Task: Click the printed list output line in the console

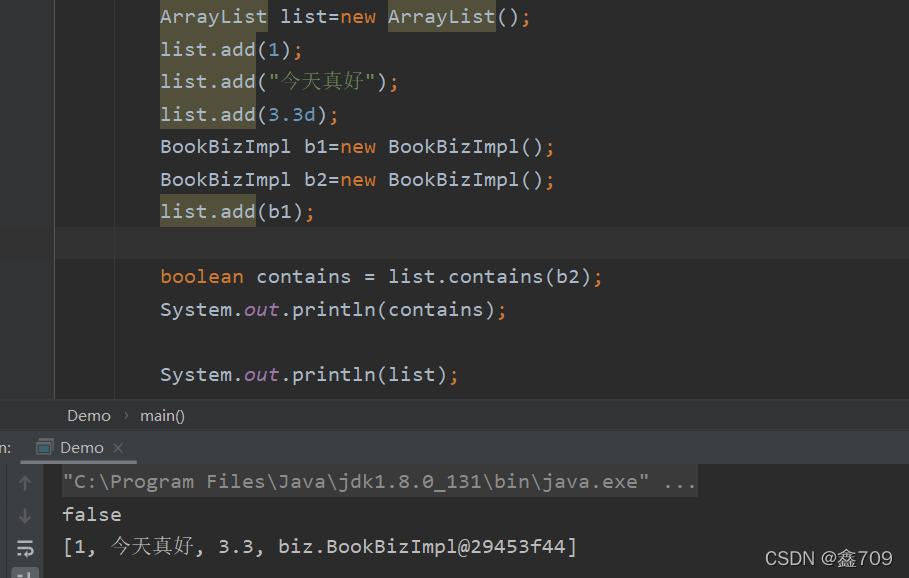Action: pos(320,546)
